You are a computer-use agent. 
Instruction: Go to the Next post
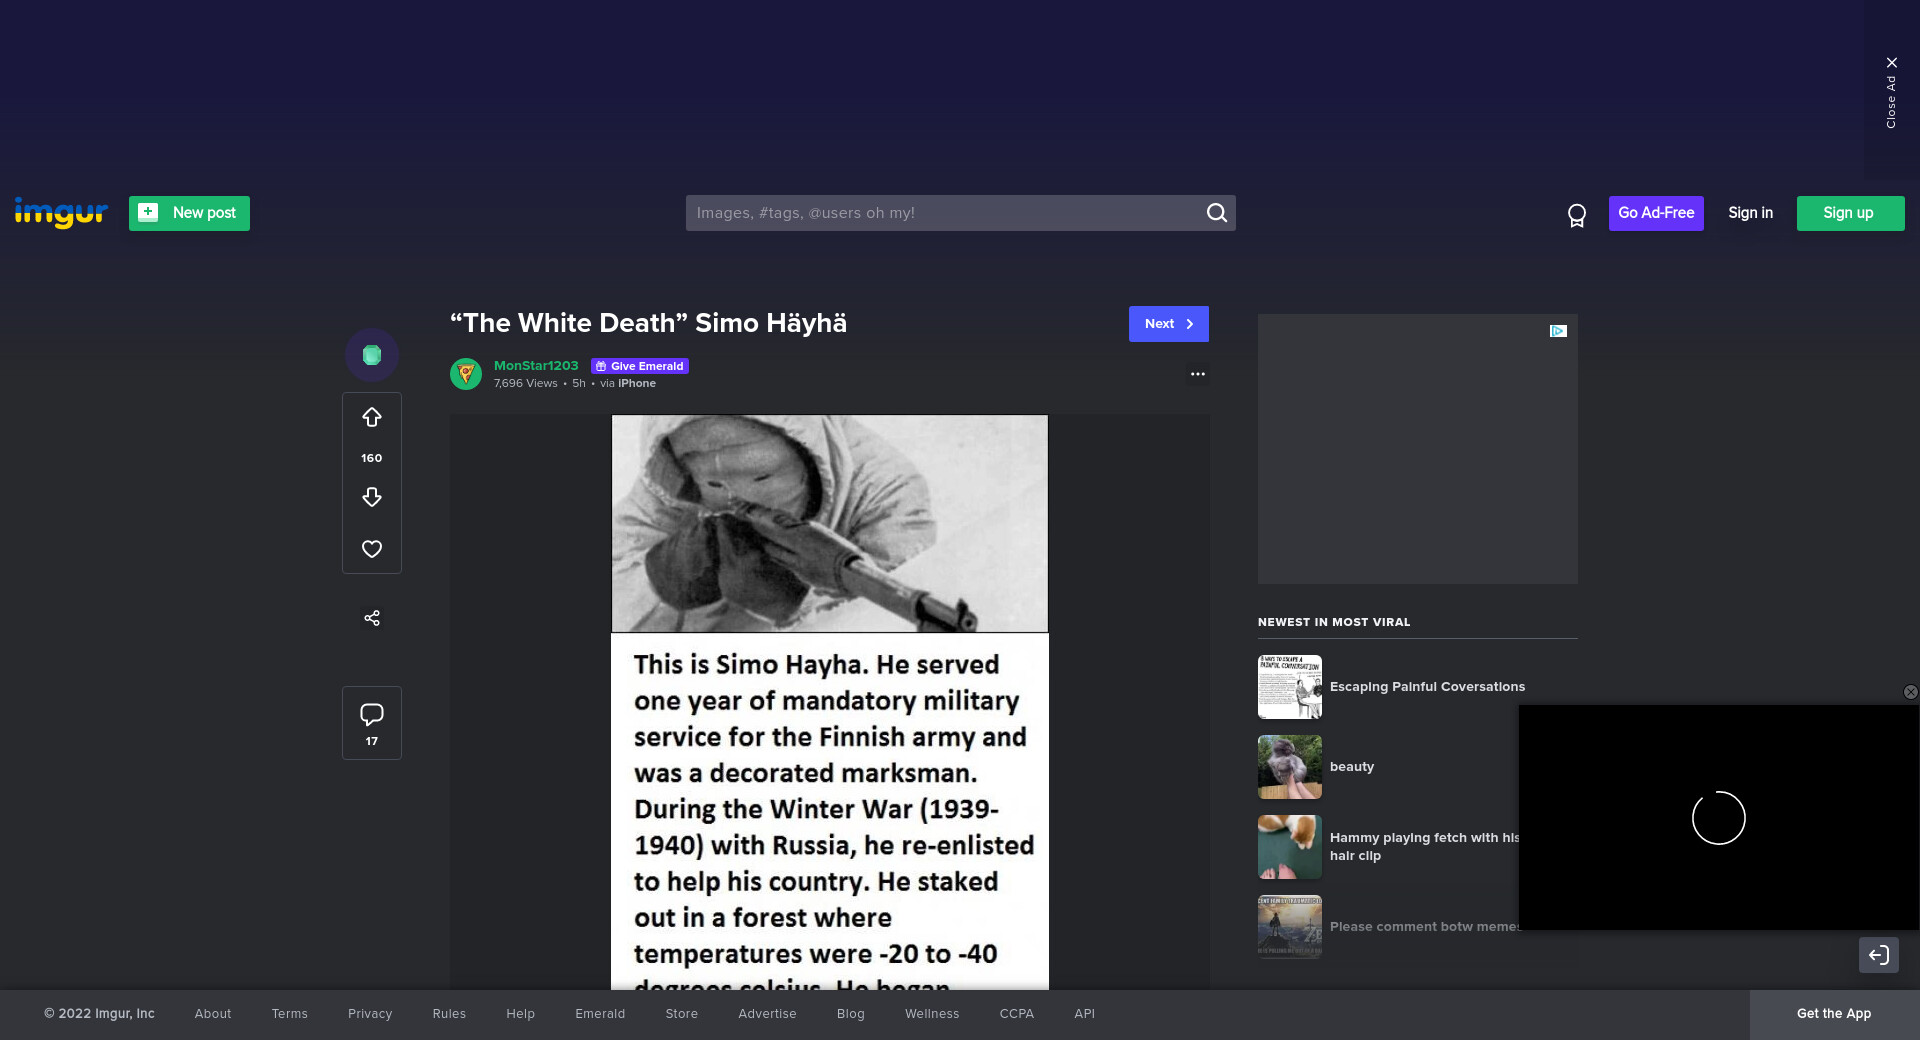(1168, 324)
